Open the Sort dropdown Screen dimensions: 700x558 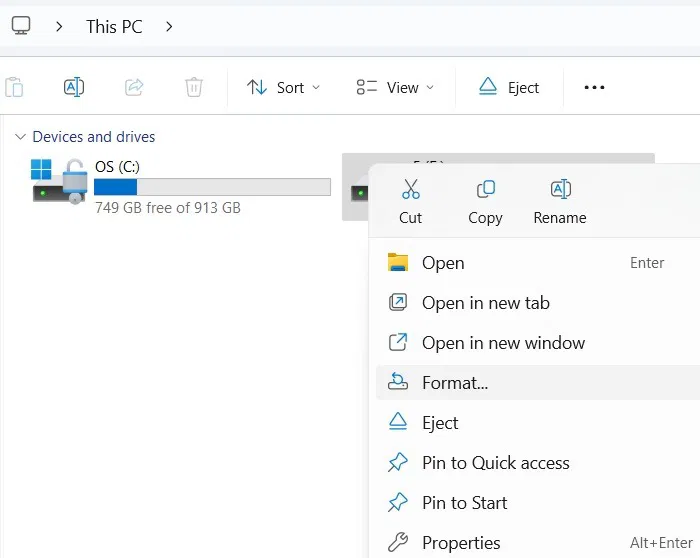coord(284,88)
